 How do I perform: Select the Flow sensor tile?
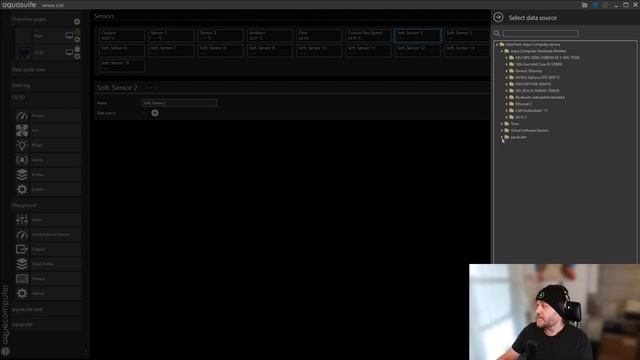(319, 36)
